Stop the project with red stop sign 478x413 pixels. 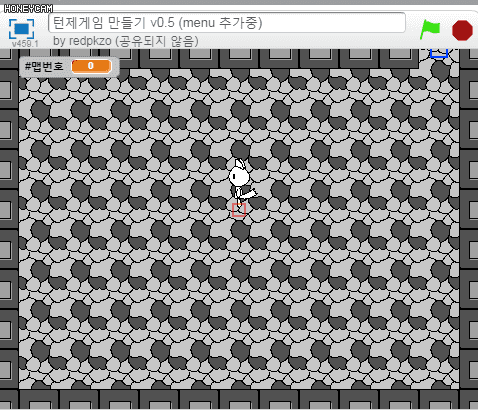(462, 30)
